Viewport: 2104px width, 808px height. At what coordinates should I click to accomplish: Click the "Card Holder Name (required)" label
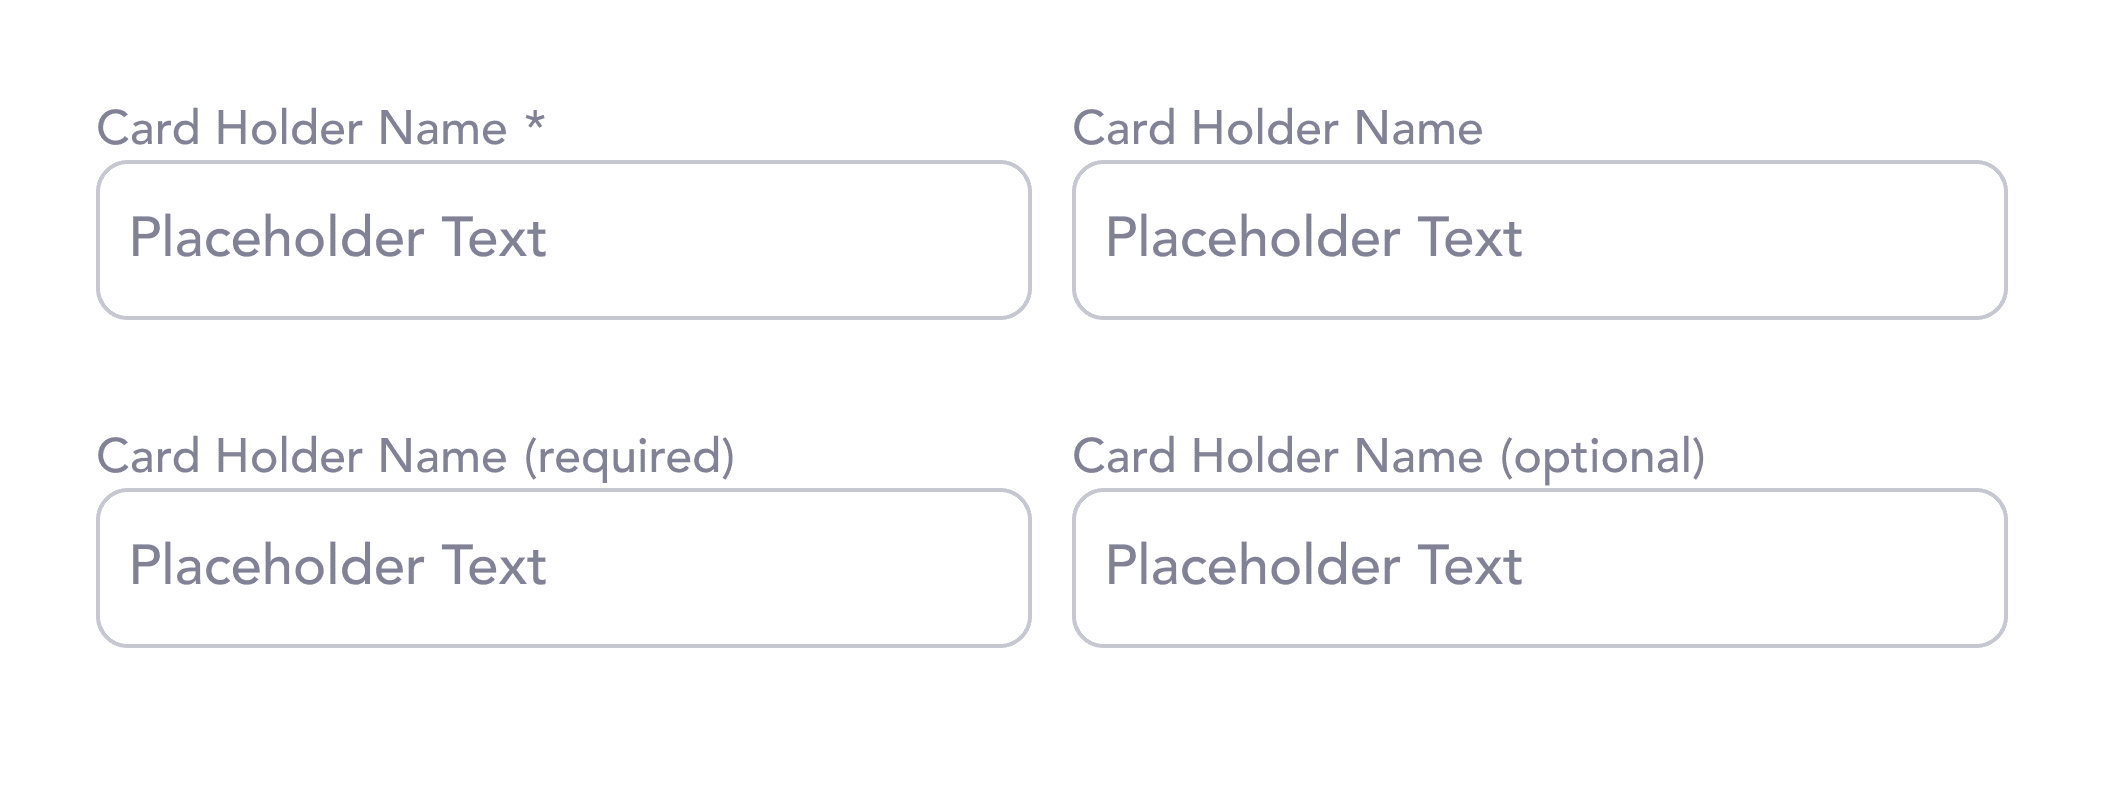click(x=416, y=457)
